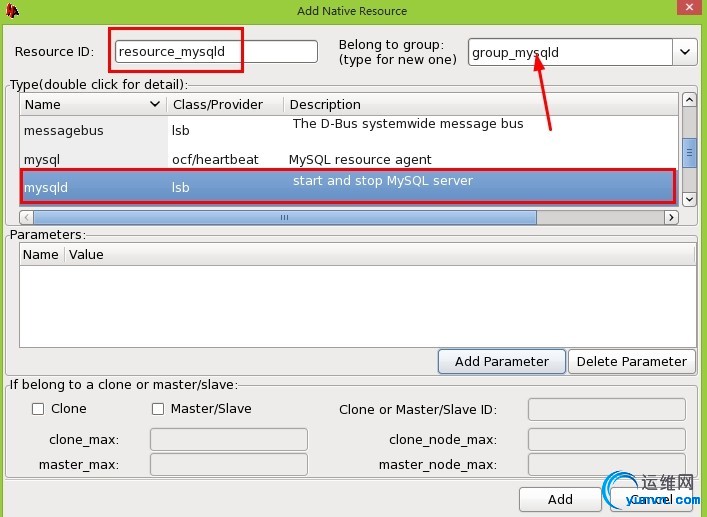Click the Add button

pos(560,499)
